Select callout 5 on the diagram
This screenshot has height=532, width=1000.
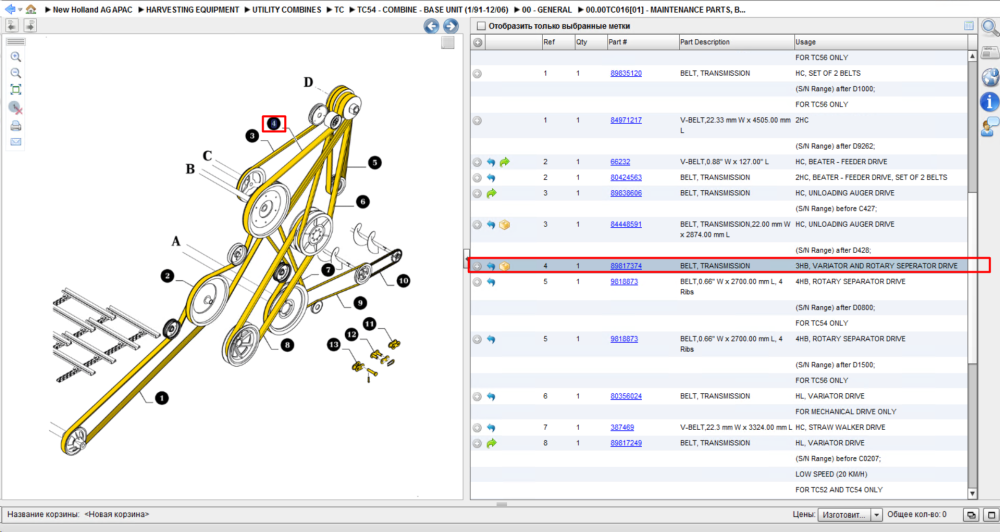tap(374, 163)
